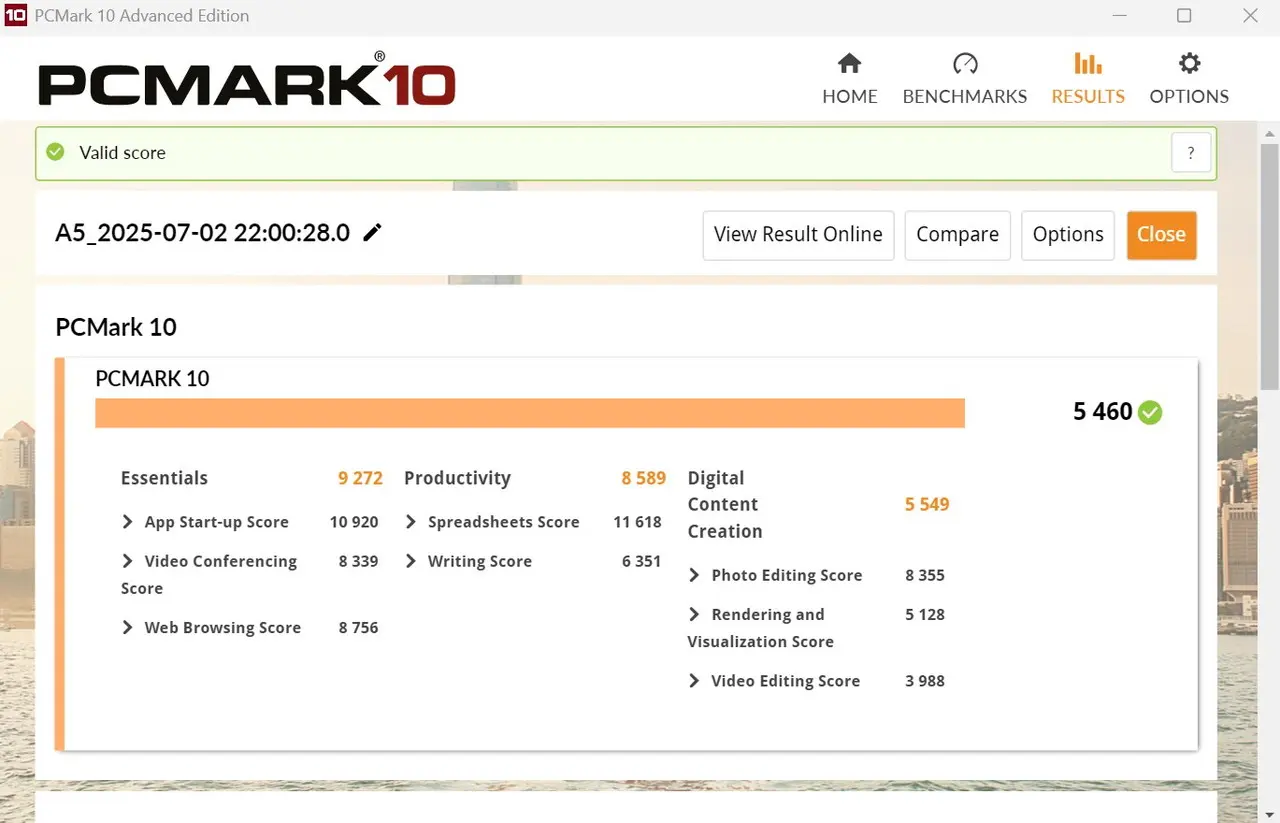The width and height of the screenshot is (1280, 823).
Task: Click the orange Close button
Action: point(1161,235)
